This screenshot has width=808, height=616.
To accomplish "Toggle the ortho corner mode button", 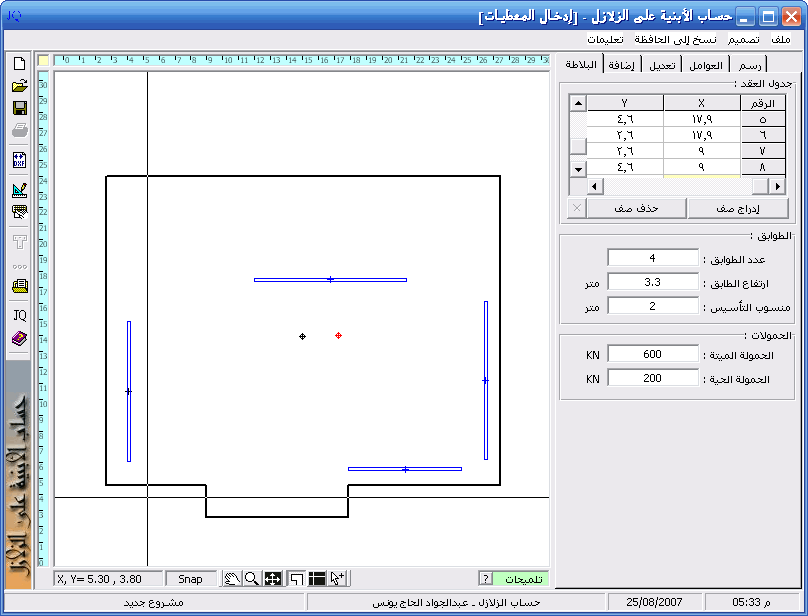I will (296, 579).
